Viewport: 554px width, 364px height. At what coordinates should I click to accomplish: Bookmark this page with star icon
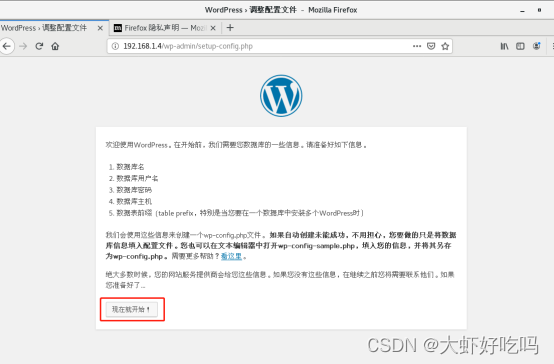pyautogui.click(x=445, y=46)
